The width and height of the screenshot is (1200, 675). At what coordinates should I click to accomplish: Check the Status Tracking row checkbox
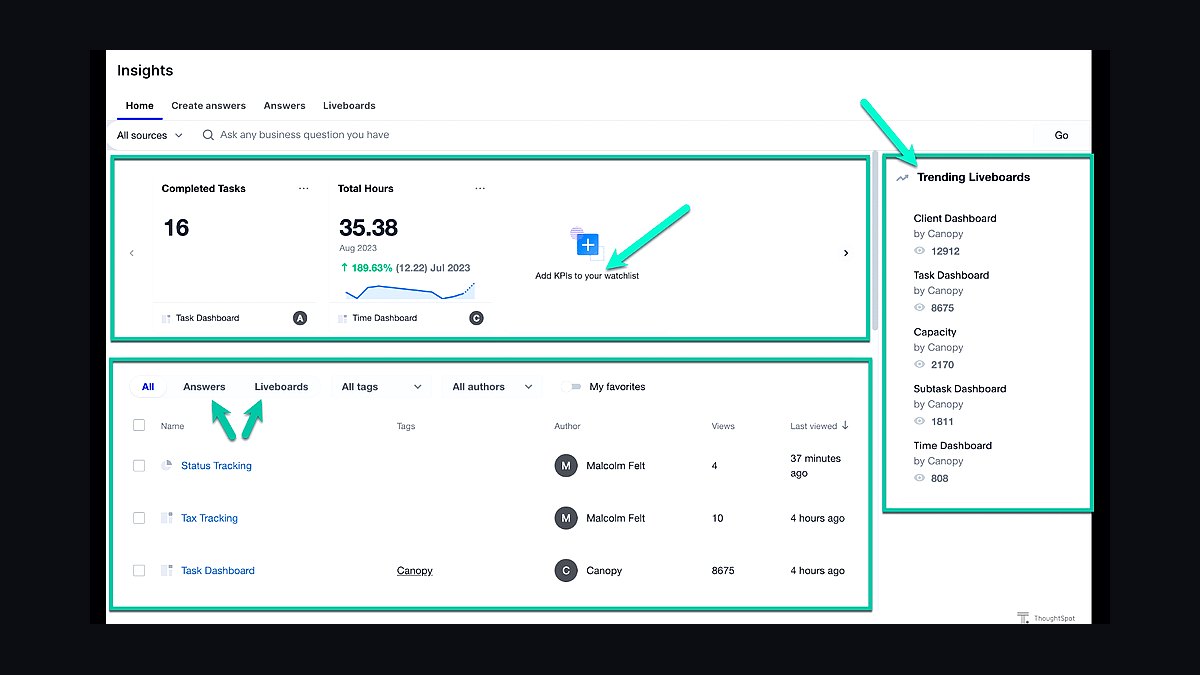coord(139,465)
